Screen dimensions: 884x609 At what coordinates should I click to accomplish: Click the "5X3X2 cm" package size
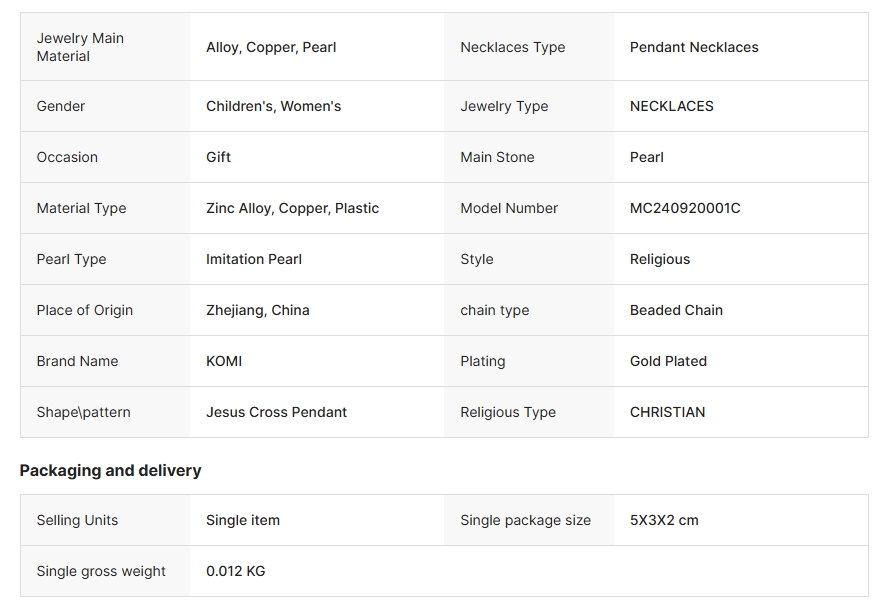664,520
